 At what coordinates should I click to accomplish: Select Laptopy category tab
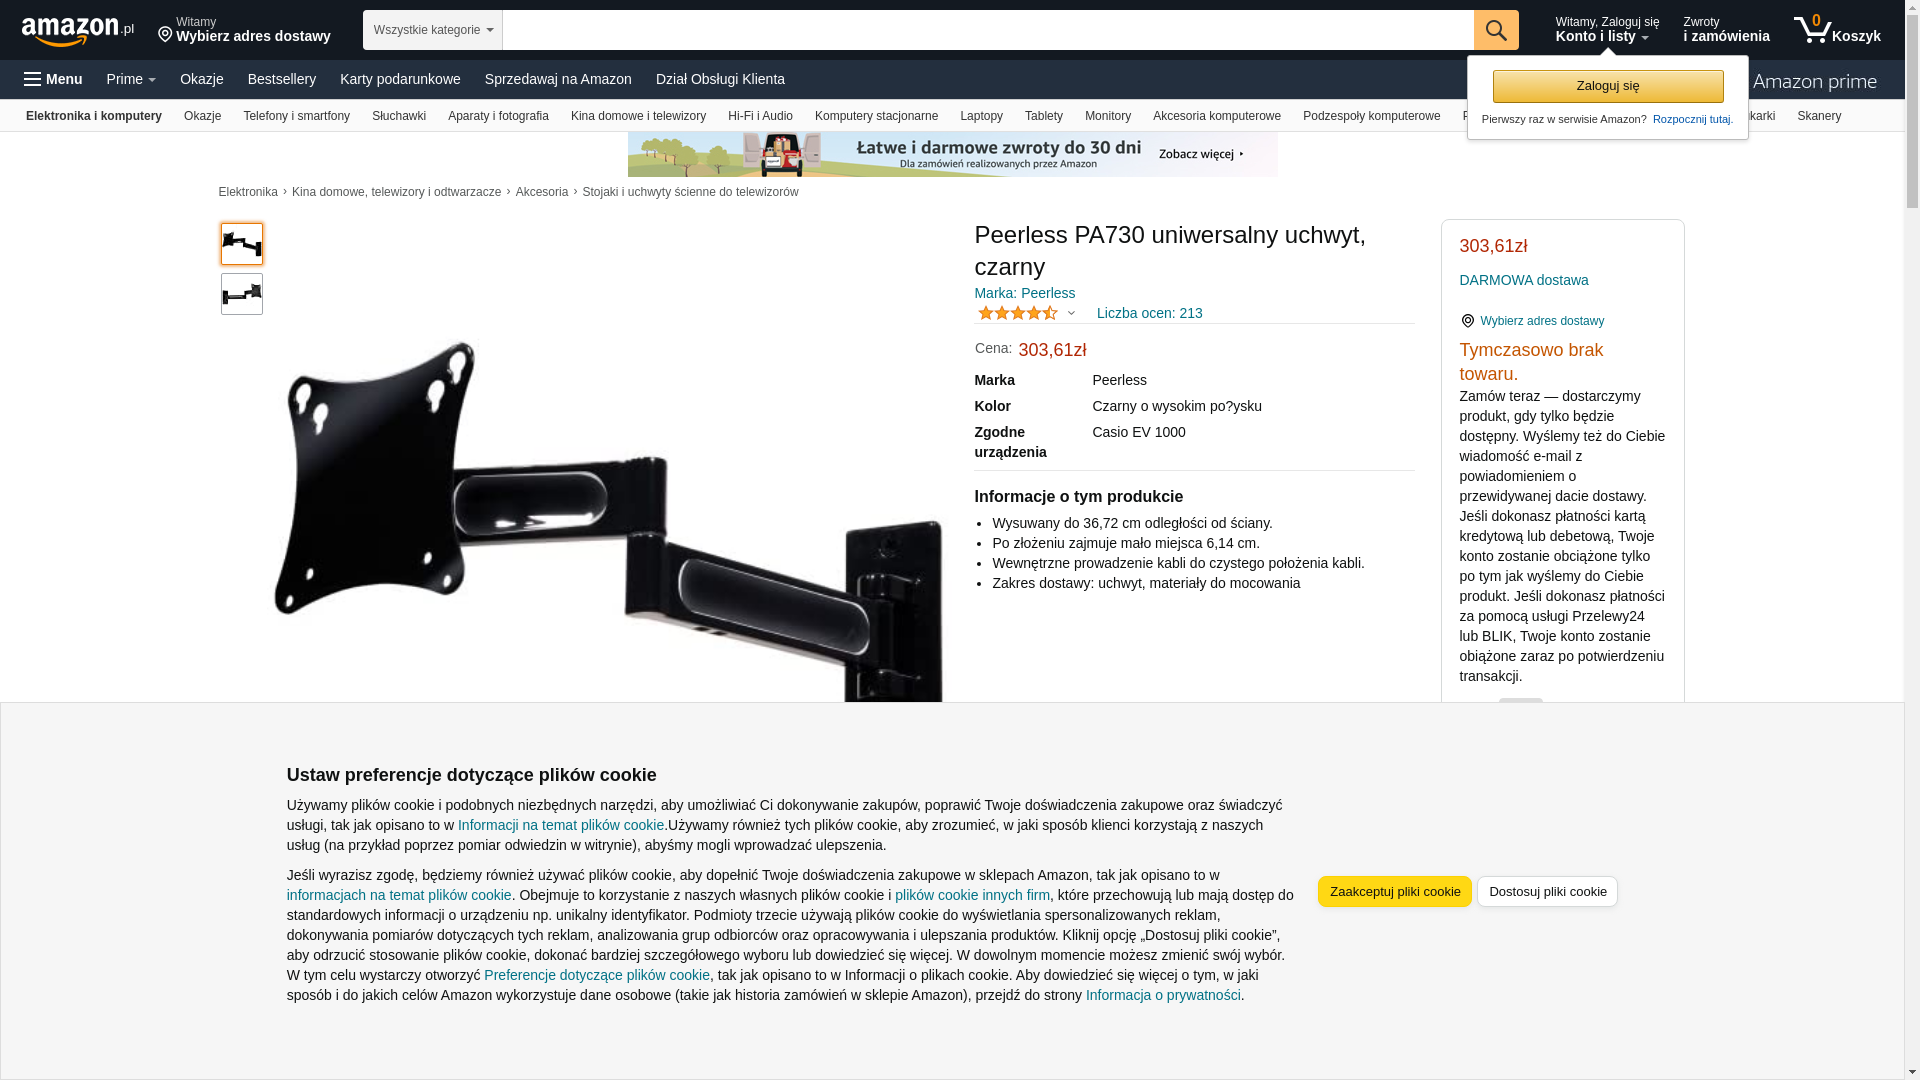(x=981, y=116)
